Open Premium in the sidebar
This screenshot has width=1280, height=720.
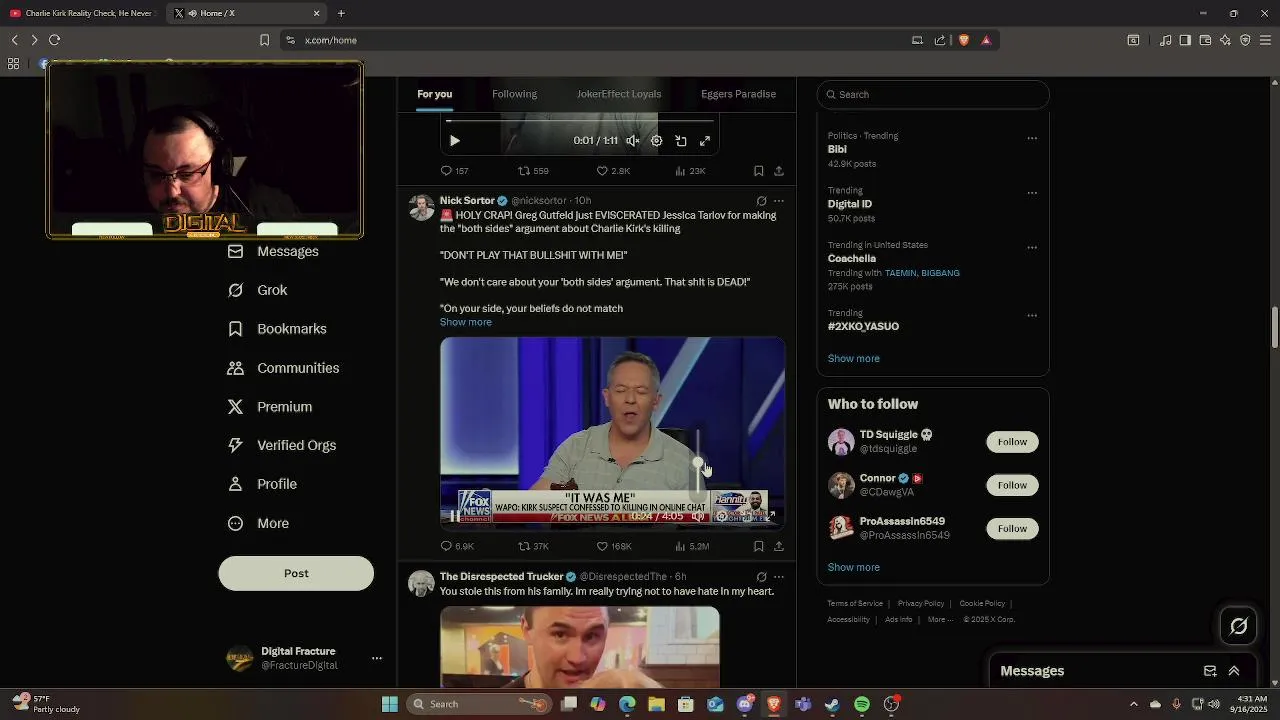tap(270, 407)
